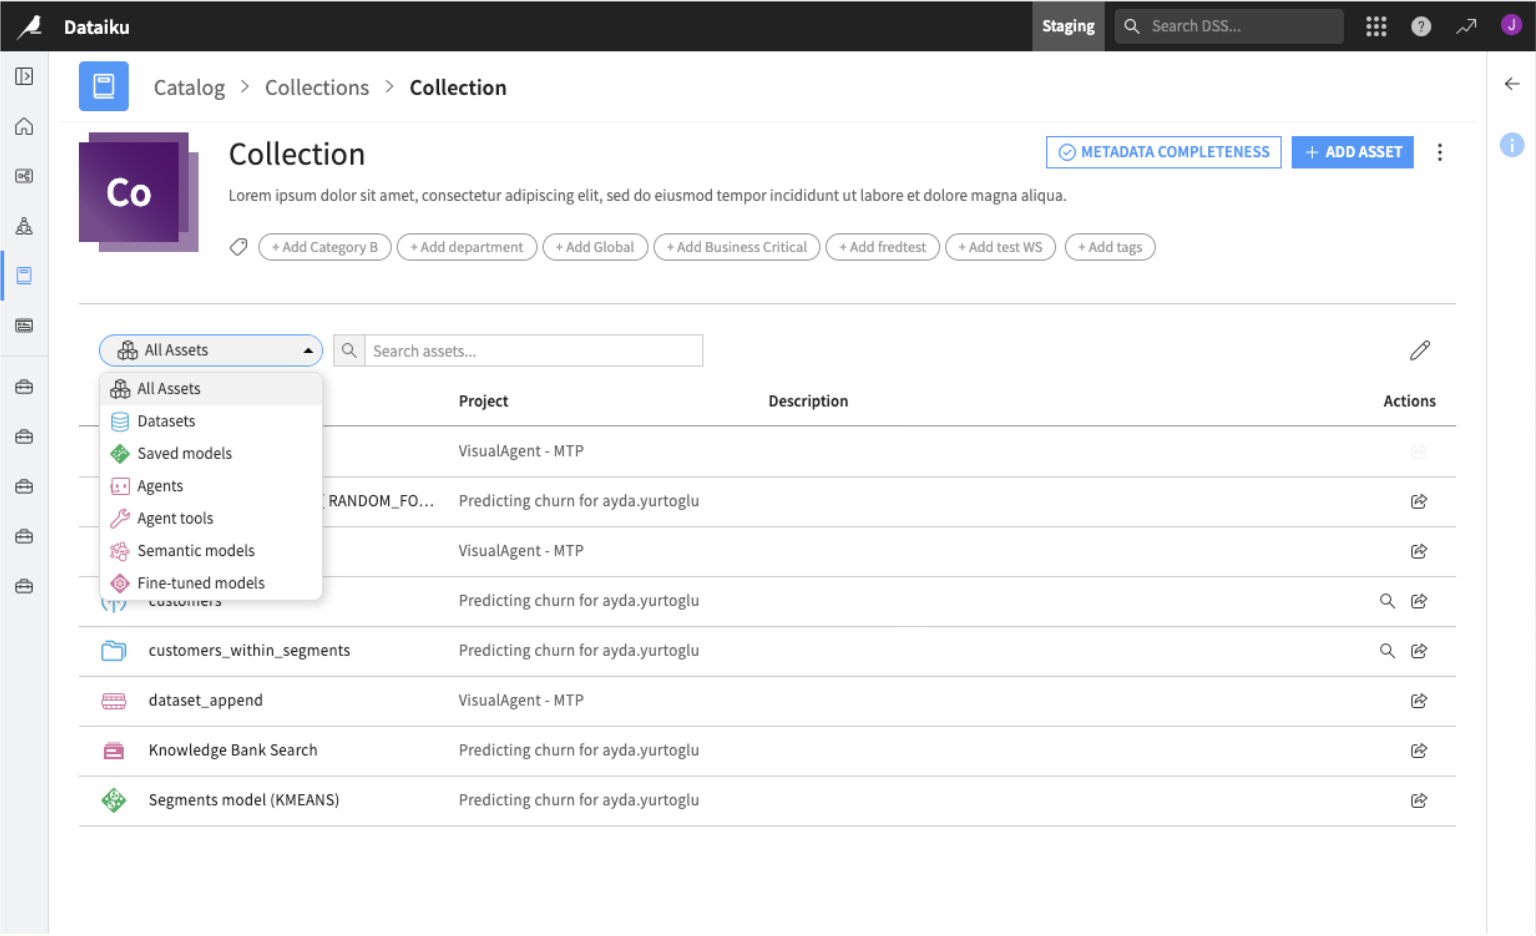Open dataset_append with its export icon
This screenshot has height=936, width=1536.
[x=1419, y=701]
